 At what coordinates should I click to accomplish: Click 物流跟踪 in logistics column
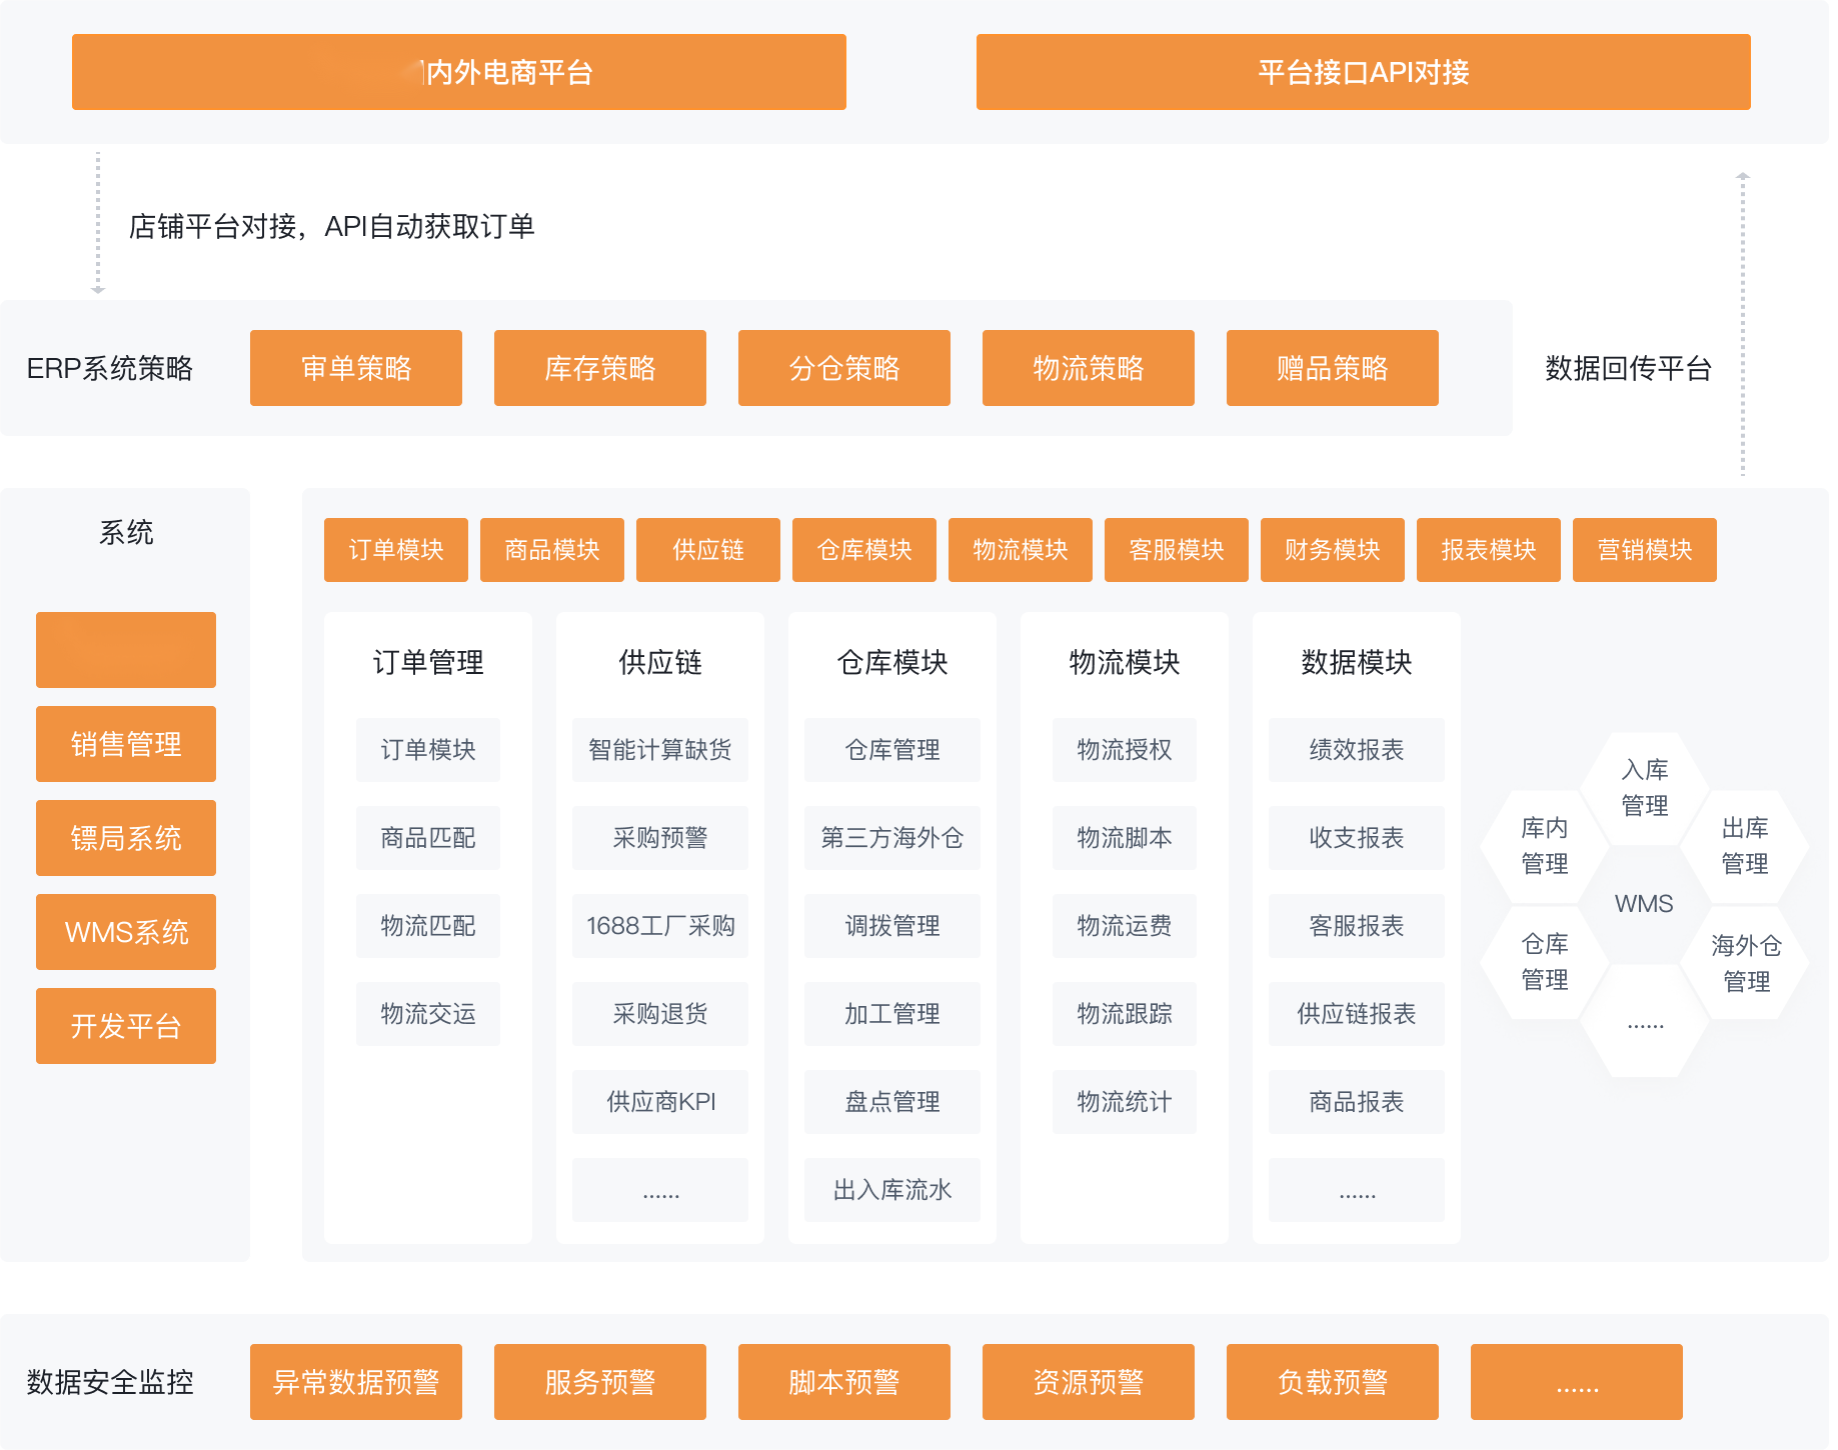click(x=1124, y=1014)
